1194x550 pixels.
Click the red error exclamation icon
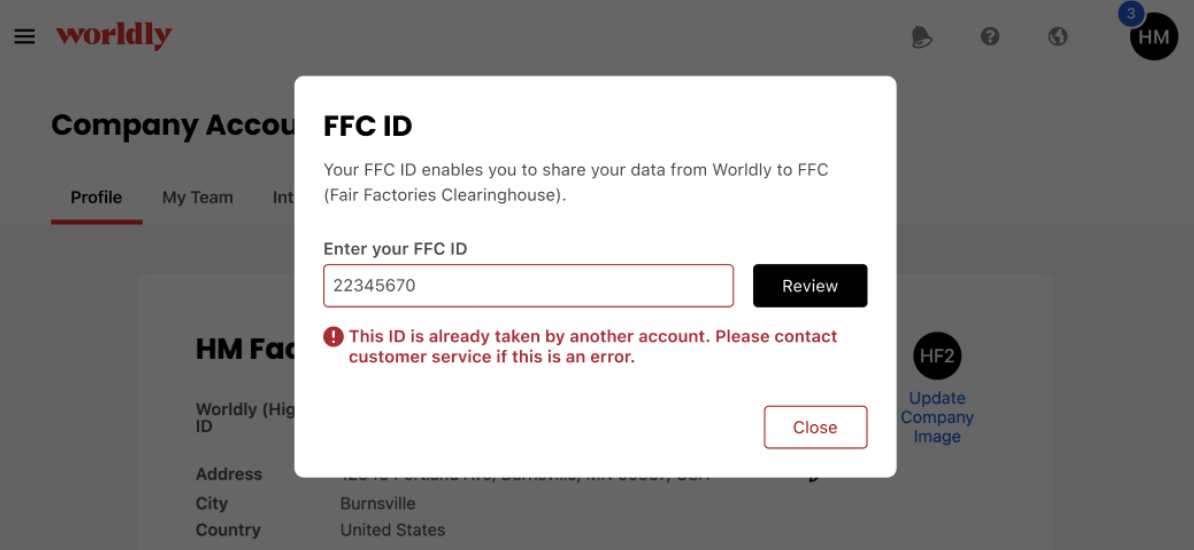(x=334, y=337)
